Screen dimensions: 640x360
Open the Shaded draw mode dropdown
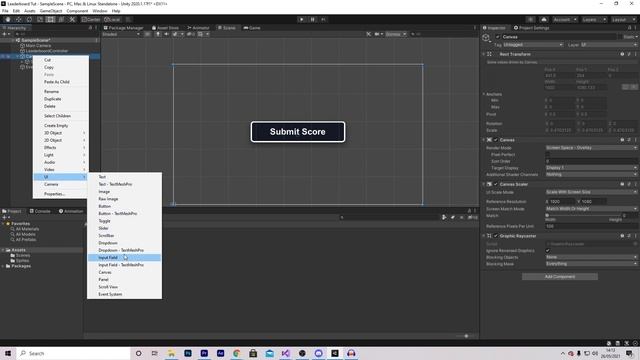point(121,34)
